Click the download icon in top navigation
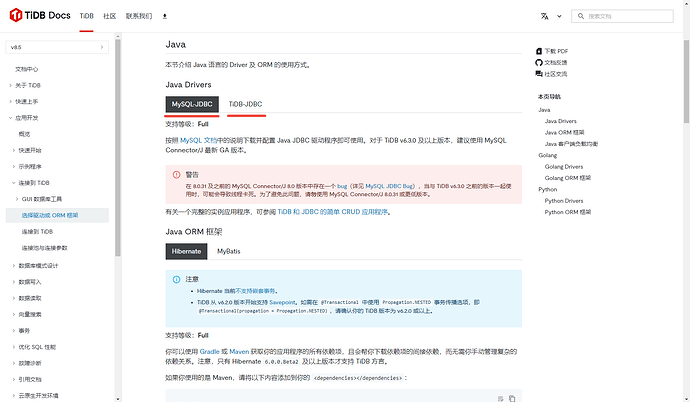This screenshot has height=402, width=690. [x=165, y=17]
